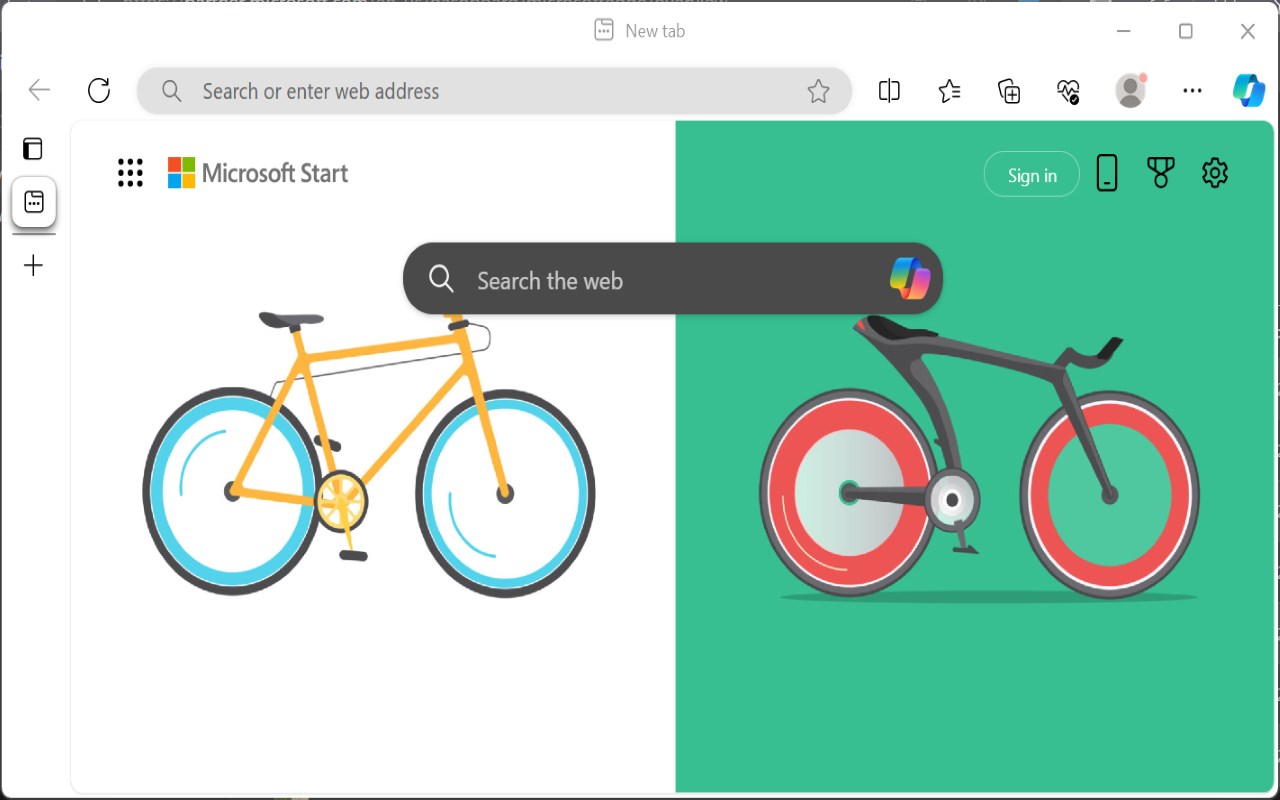This screenshot has width=1280, height=800.
Task: Open the Microsoft apps grid launcher
Action: (130, 173)
